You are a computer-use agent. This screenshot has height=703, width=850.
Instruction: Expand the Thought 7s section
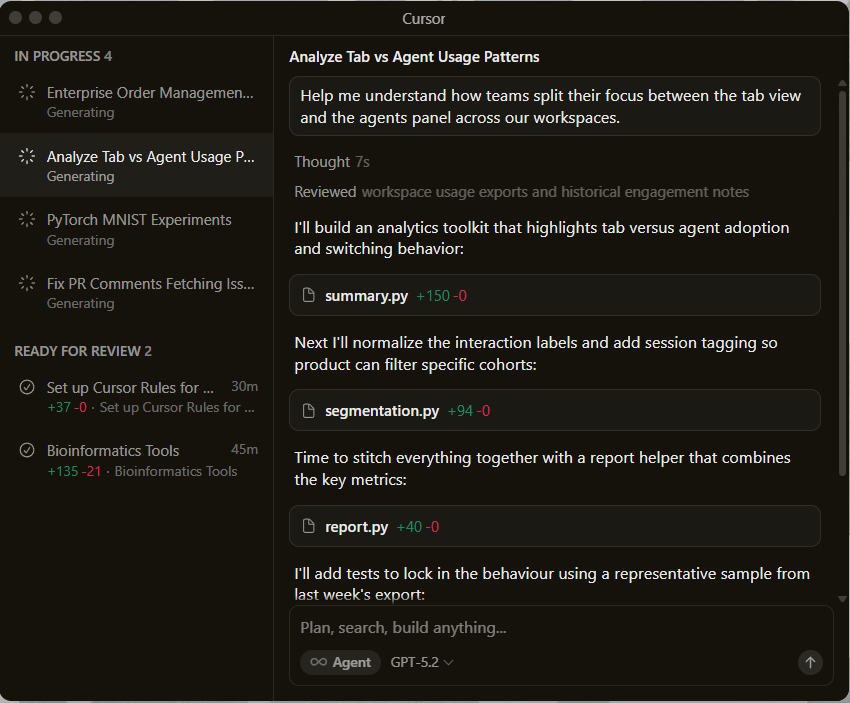click(332, 162)
